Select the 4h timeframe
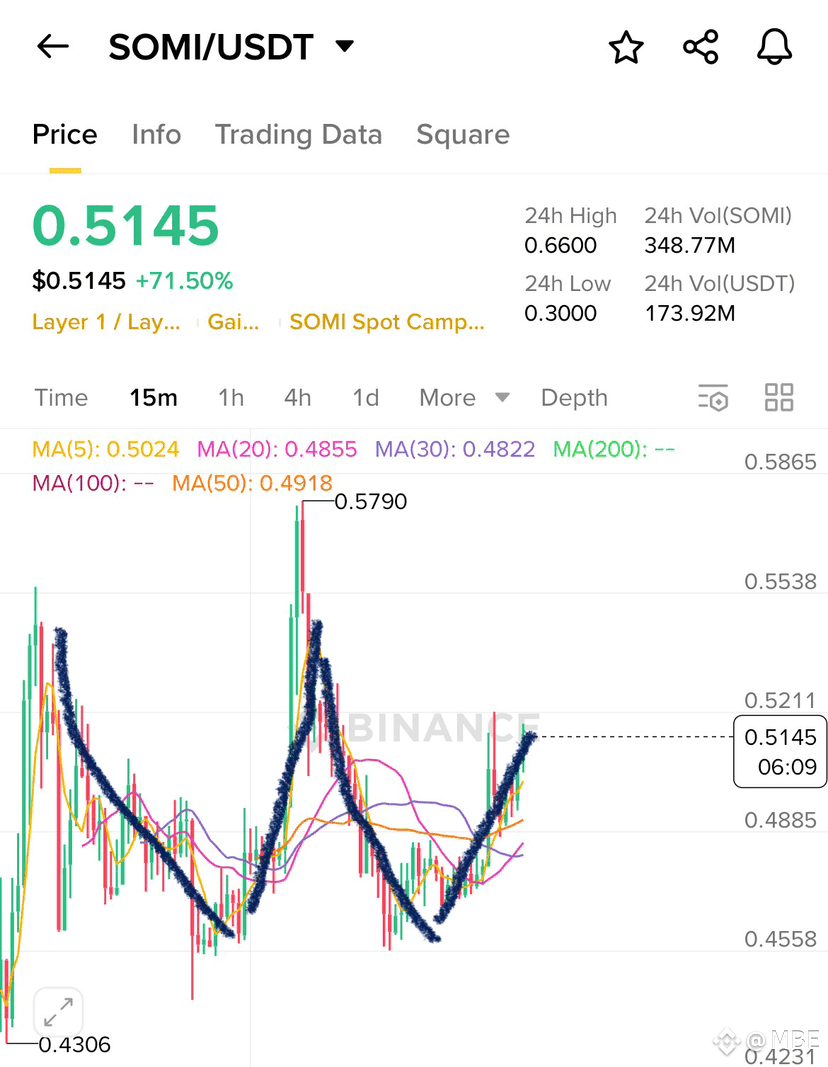Screen dimensions: 828x1067 (297, 397)
